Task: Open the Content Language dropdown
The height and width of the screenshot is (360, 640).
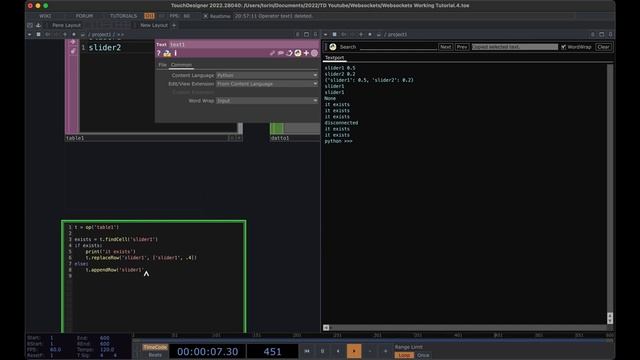Action: point(267,76)
